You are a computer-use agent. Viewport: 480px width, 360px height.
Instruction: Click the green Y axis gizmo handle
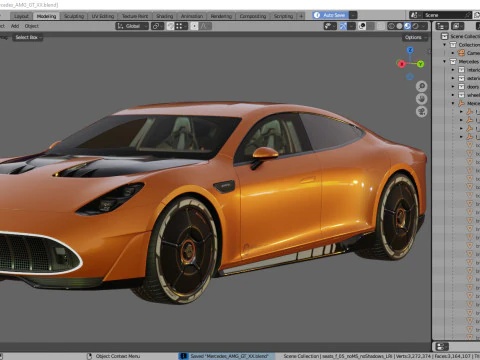pos(420,64)
